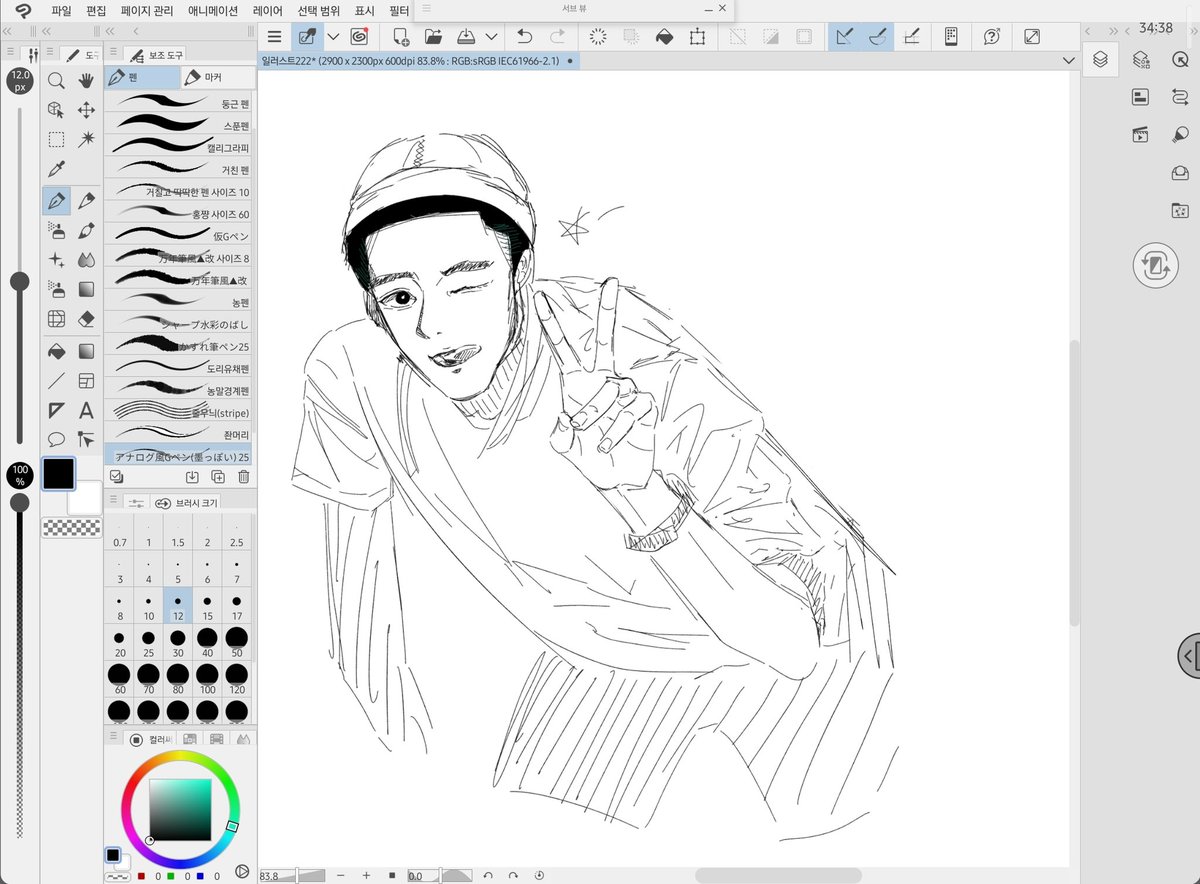
Task: Switch to the 마커 sub tool tab
Action: pyautogui.click(x=217, y=77)
